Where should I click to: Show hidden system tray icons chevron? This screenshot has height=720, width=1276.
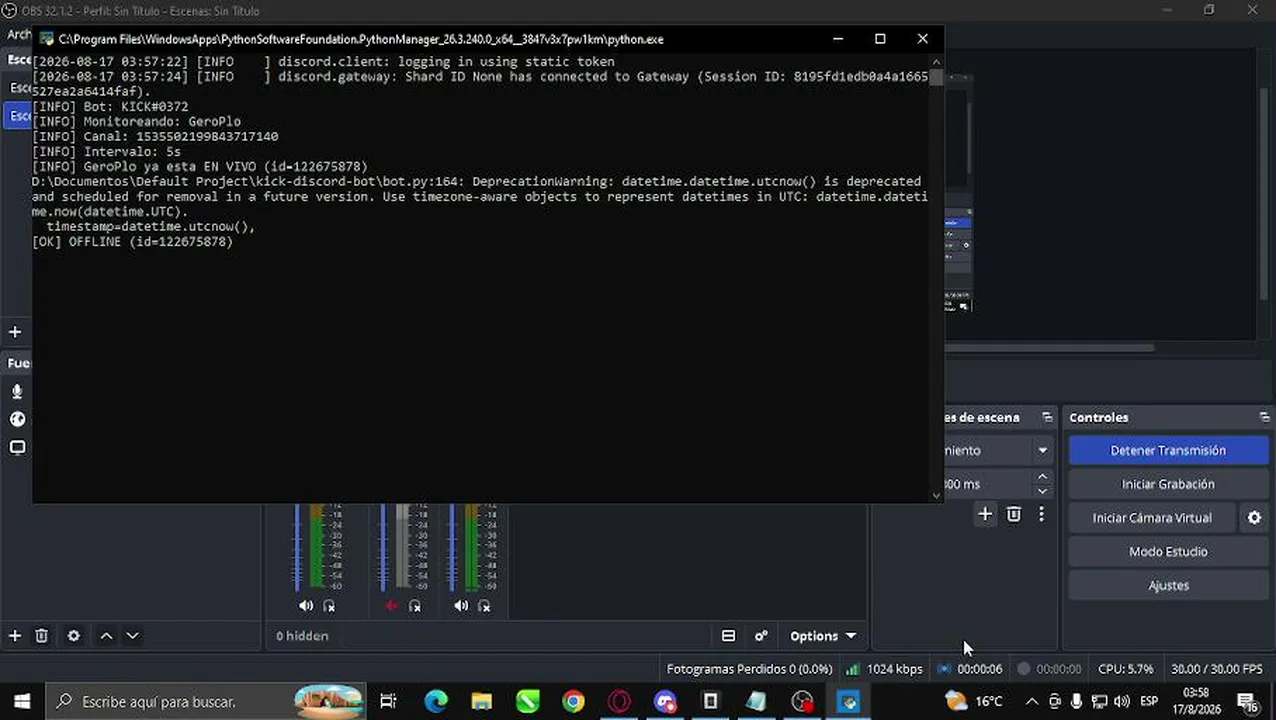[x=1032, y=702]
